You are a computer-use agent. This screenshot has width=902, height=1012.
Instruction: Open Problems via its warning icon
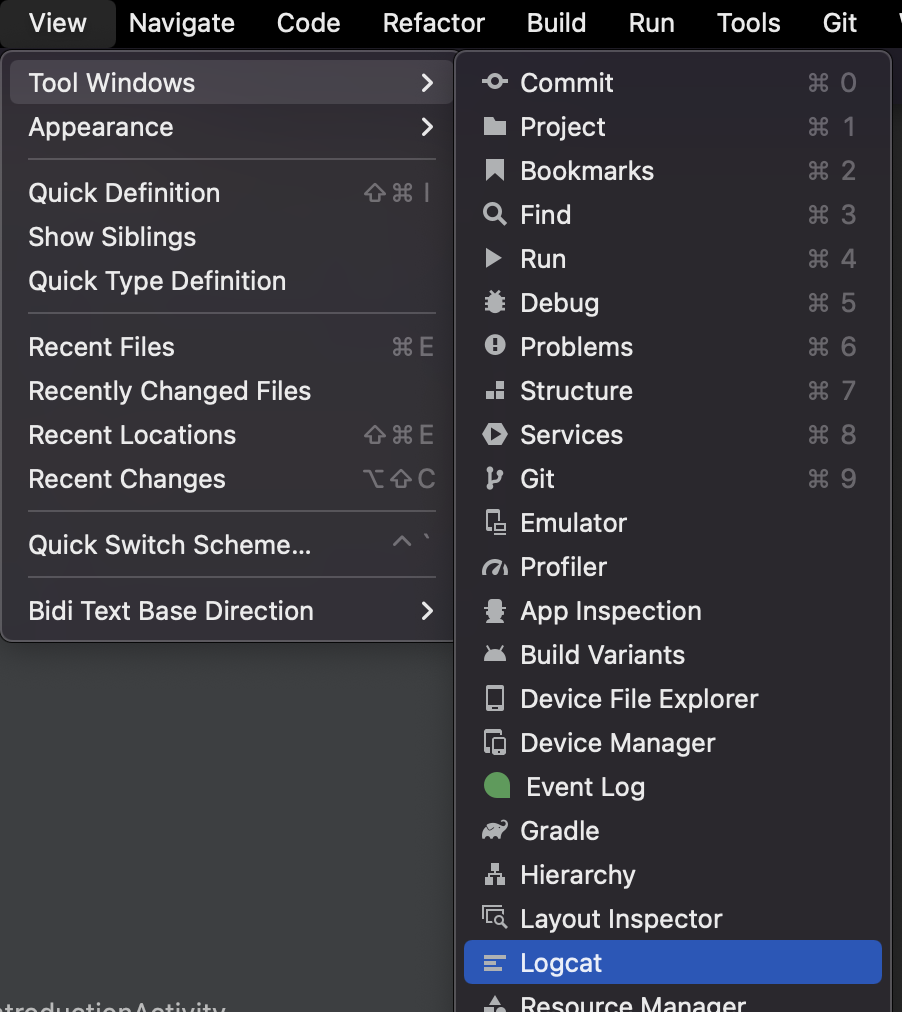495,346
